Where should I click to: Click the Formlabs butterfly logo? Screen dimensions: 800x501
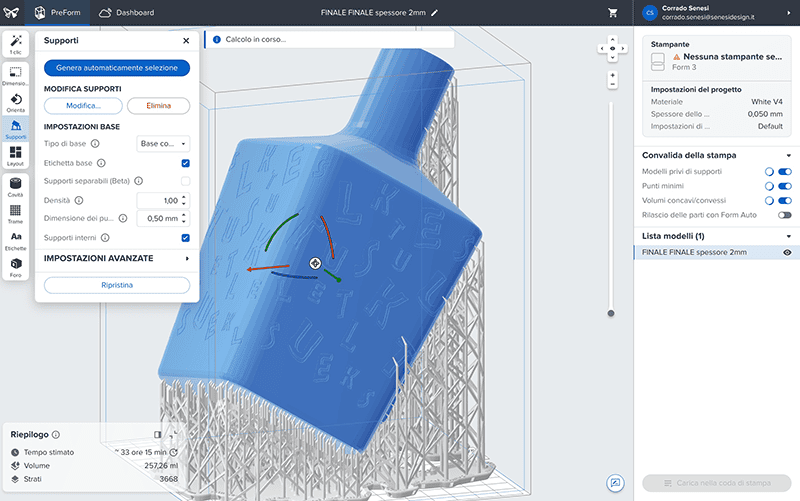click(x=11, y=12)
